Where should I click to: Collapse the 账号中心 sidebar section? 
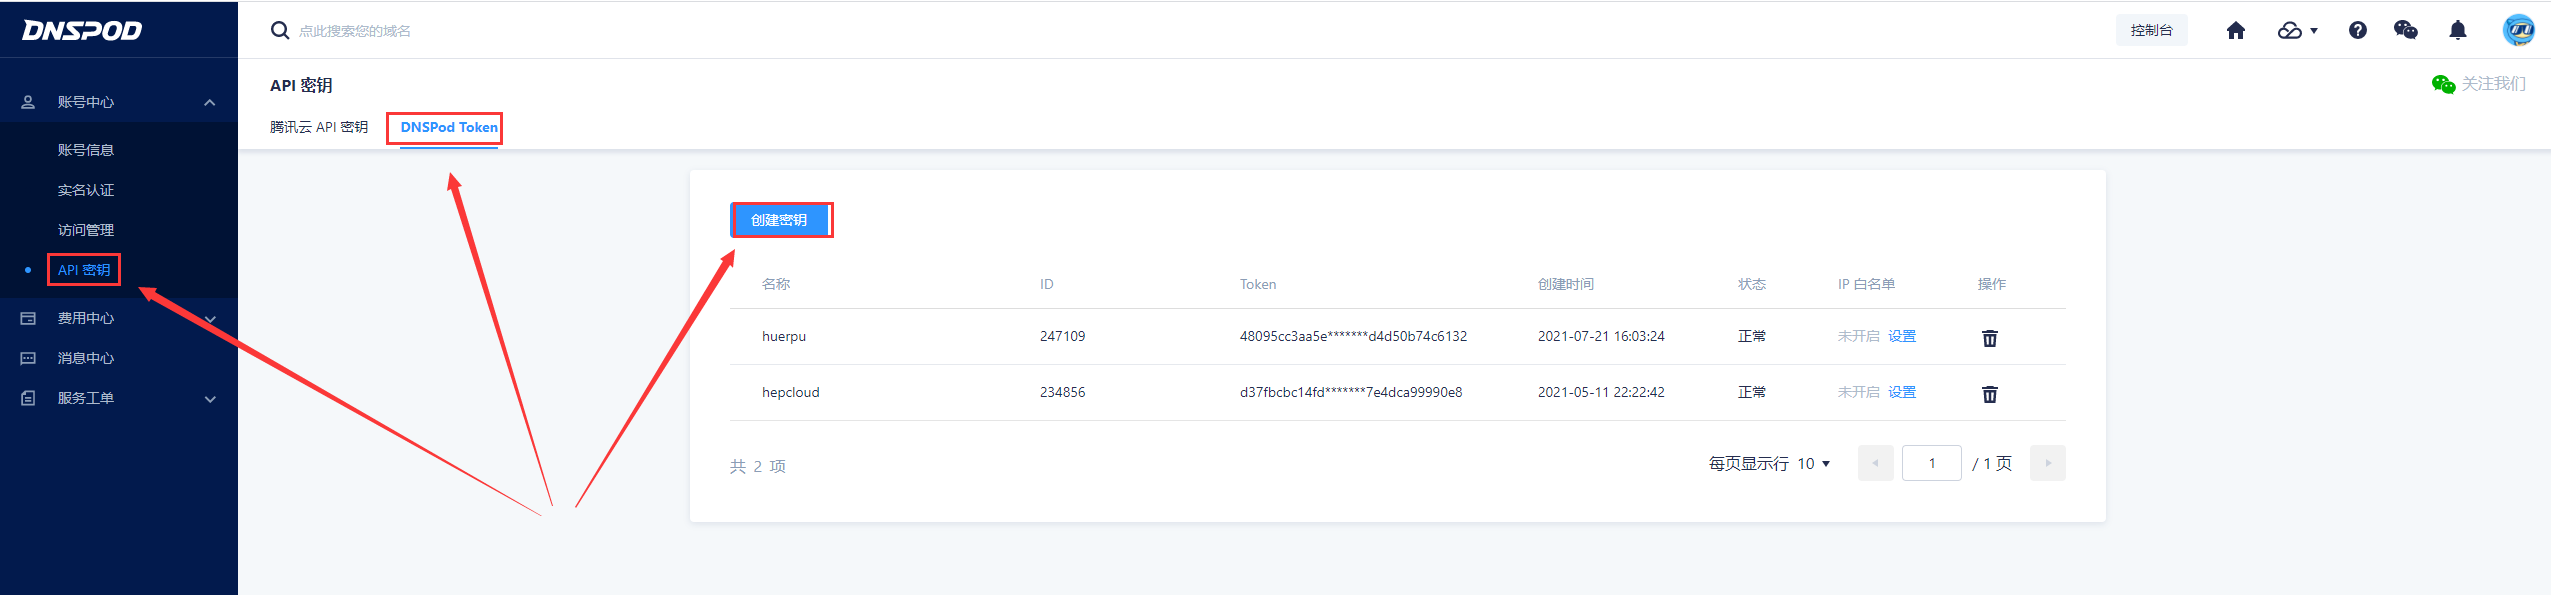click(209, 102)
